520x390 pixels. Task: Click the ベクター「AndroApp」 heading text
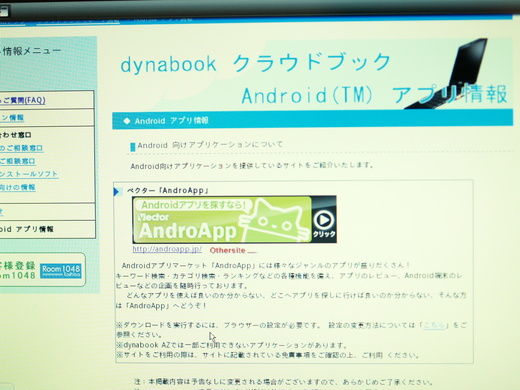pyautogui.click(x=168, y=191)
